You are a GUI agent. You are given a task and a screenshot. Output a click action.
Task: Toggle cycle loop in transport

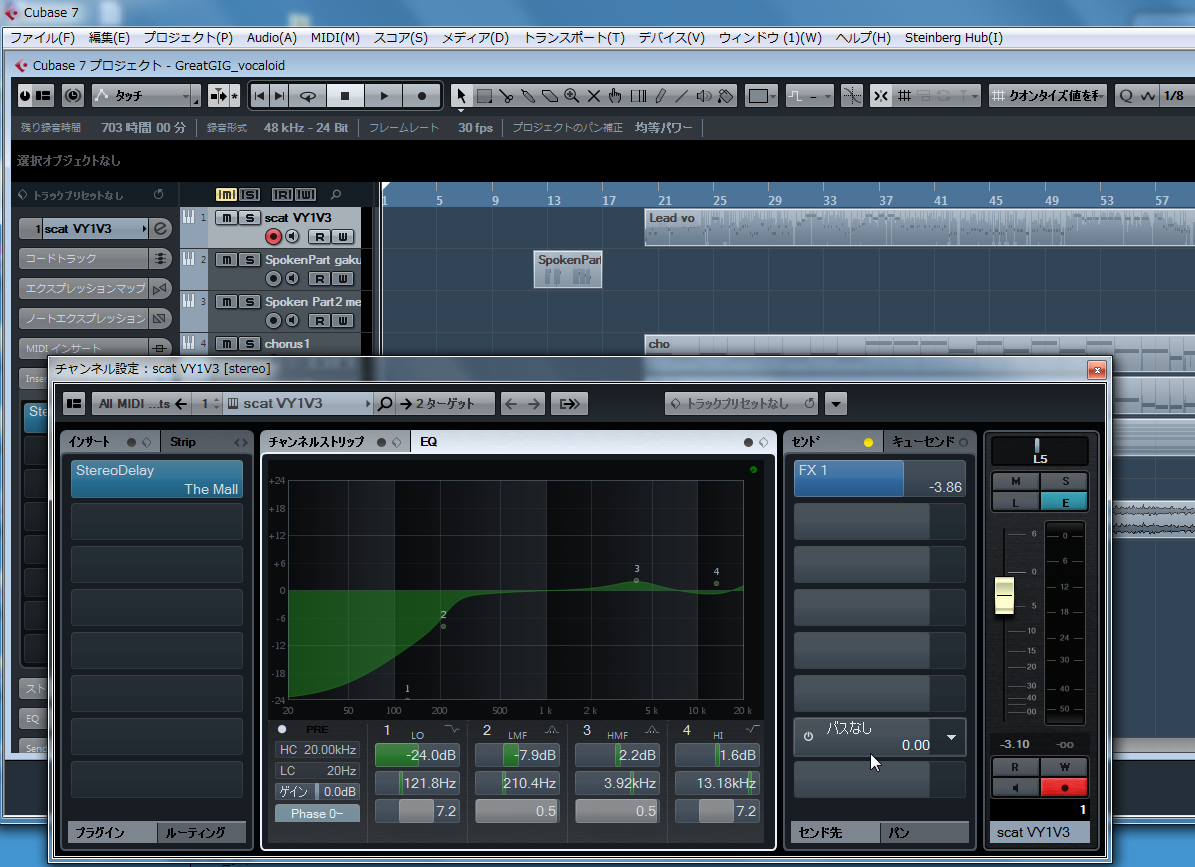click(308, 96)
